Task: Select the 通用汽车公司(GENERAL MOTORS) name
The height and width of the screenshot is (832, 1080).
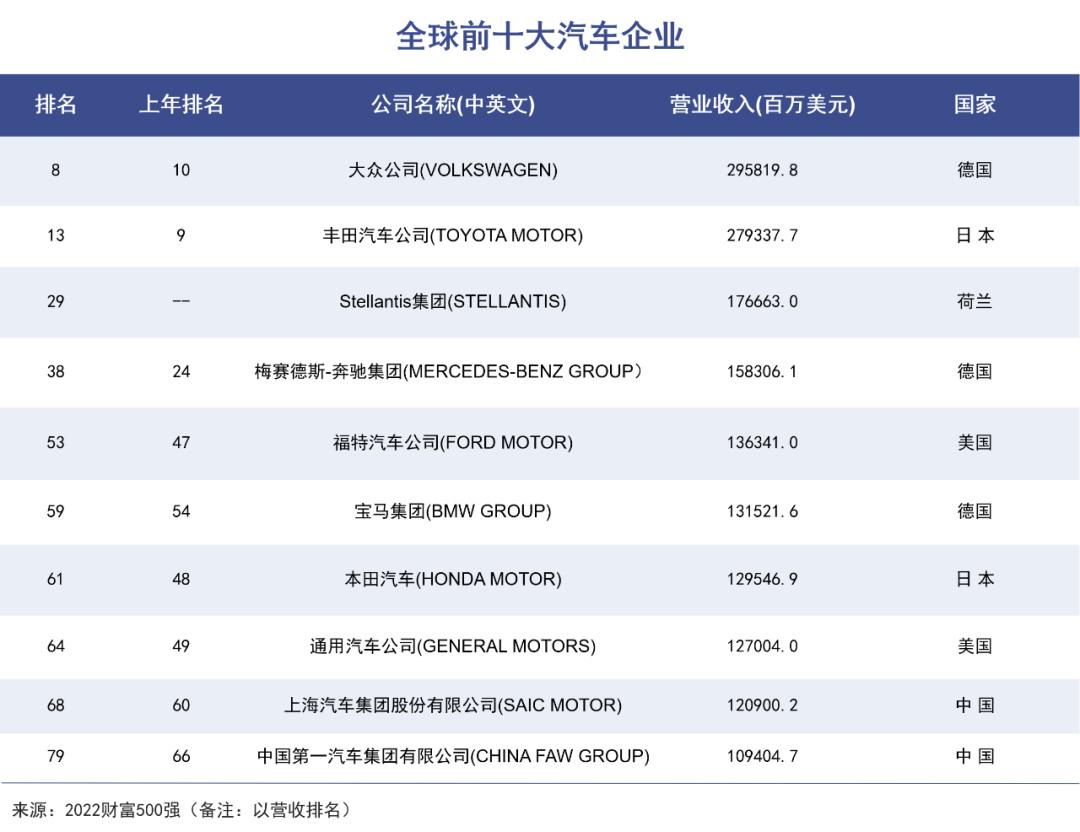Action: point(453,646)
